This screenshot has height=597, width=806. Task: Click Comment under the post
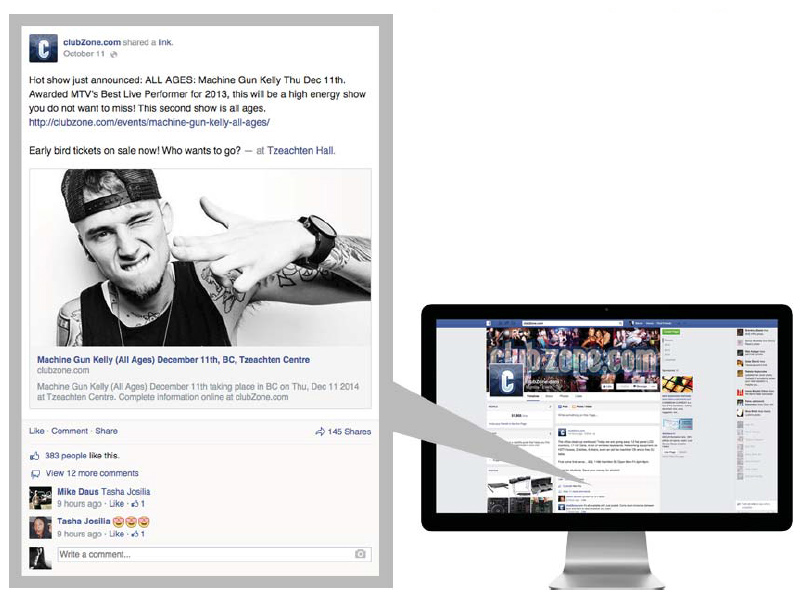point(69,431)
